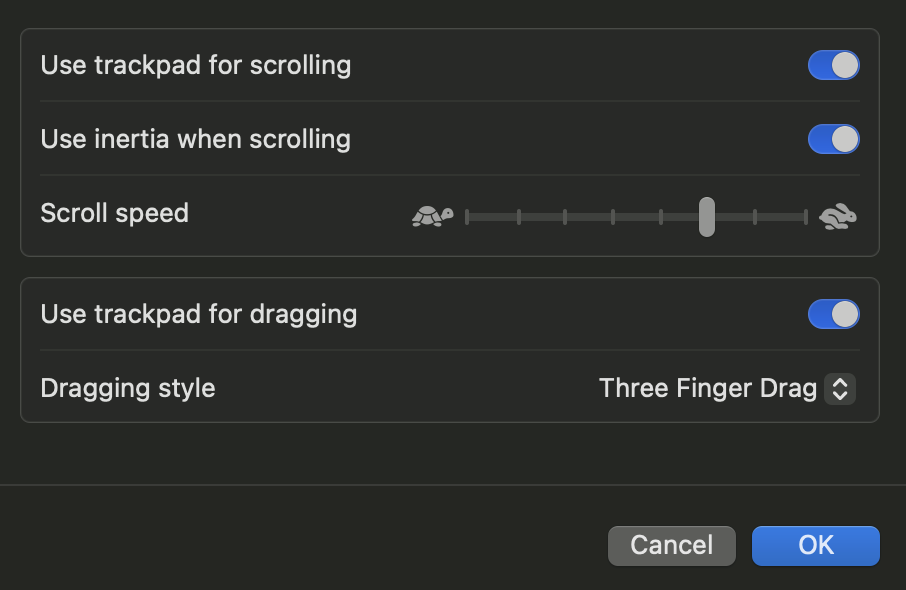Set scroll speed to the fastest tick

[805, 216]
